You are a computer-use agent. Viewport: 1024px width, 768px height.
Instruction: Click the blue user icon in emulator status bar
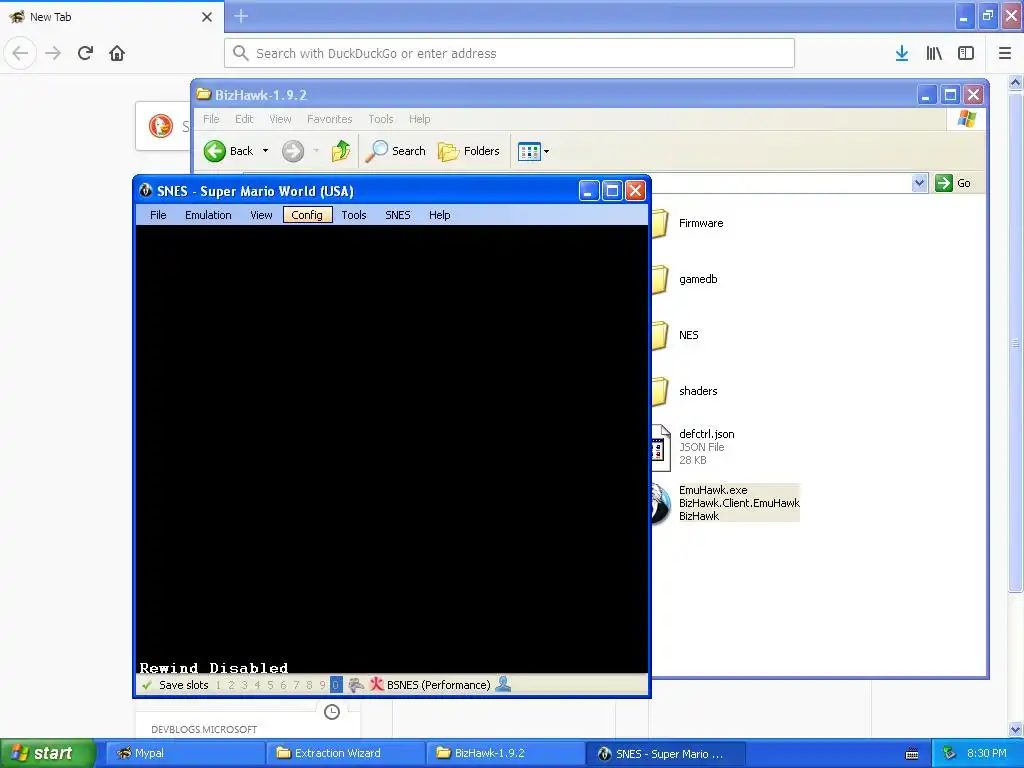click(504, 684)
